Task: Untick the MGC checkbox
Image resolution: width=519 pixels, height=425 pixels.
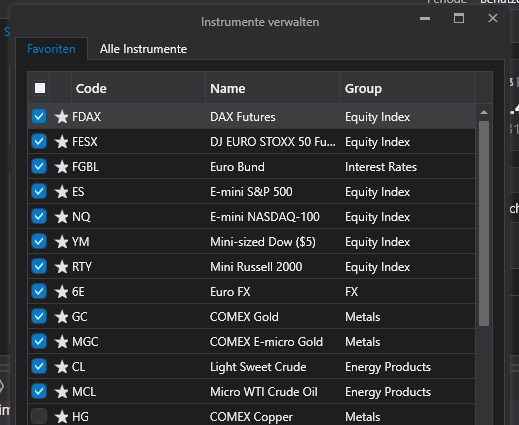Action: 39,341
